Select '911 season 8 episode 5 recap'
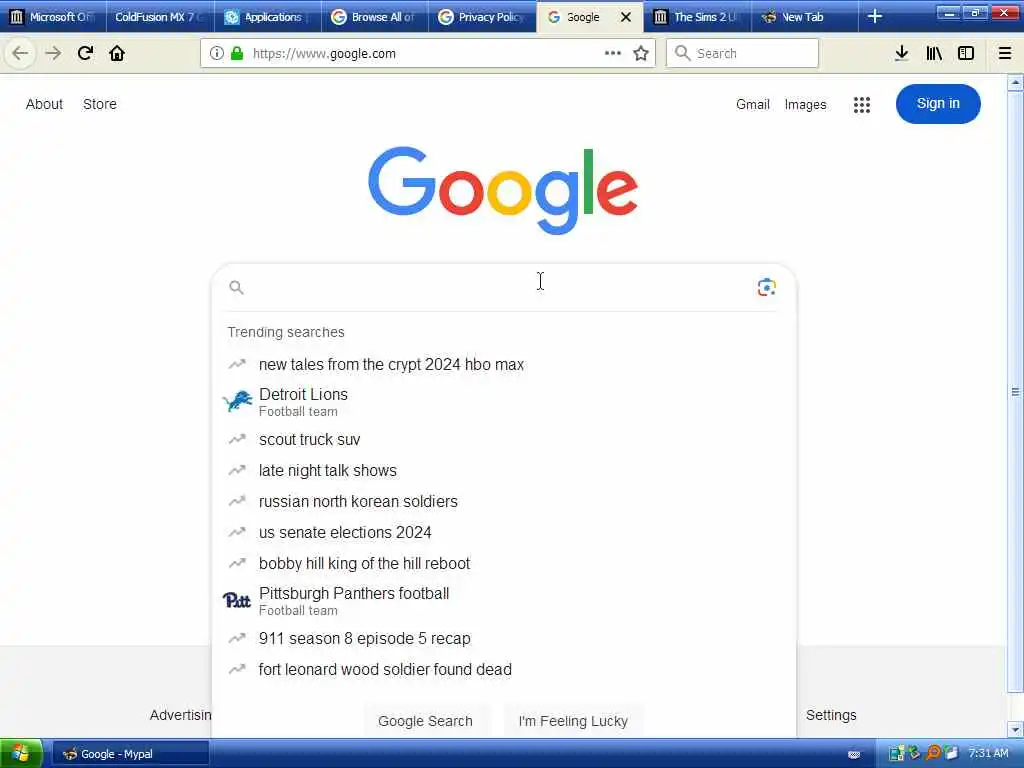The image size is (1024, 768). pos(504,639)
